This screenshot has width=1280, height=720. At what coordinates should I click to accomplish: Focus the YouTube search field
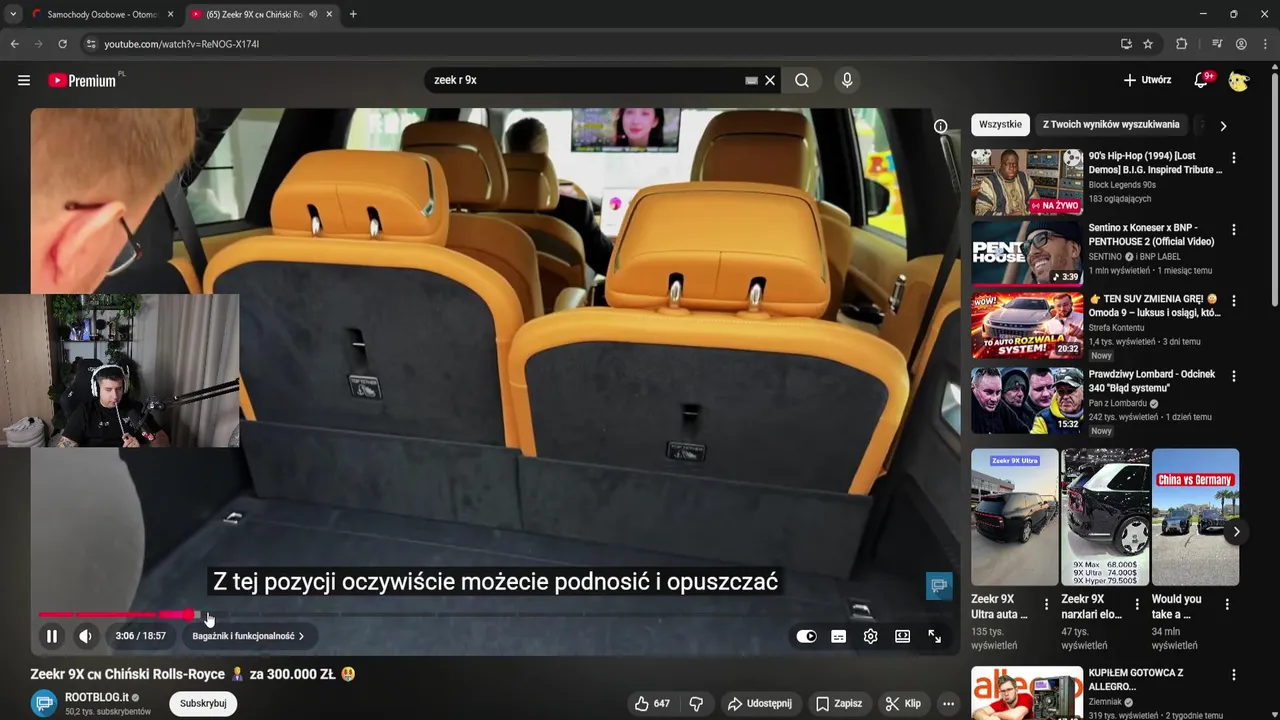(585, 80)
